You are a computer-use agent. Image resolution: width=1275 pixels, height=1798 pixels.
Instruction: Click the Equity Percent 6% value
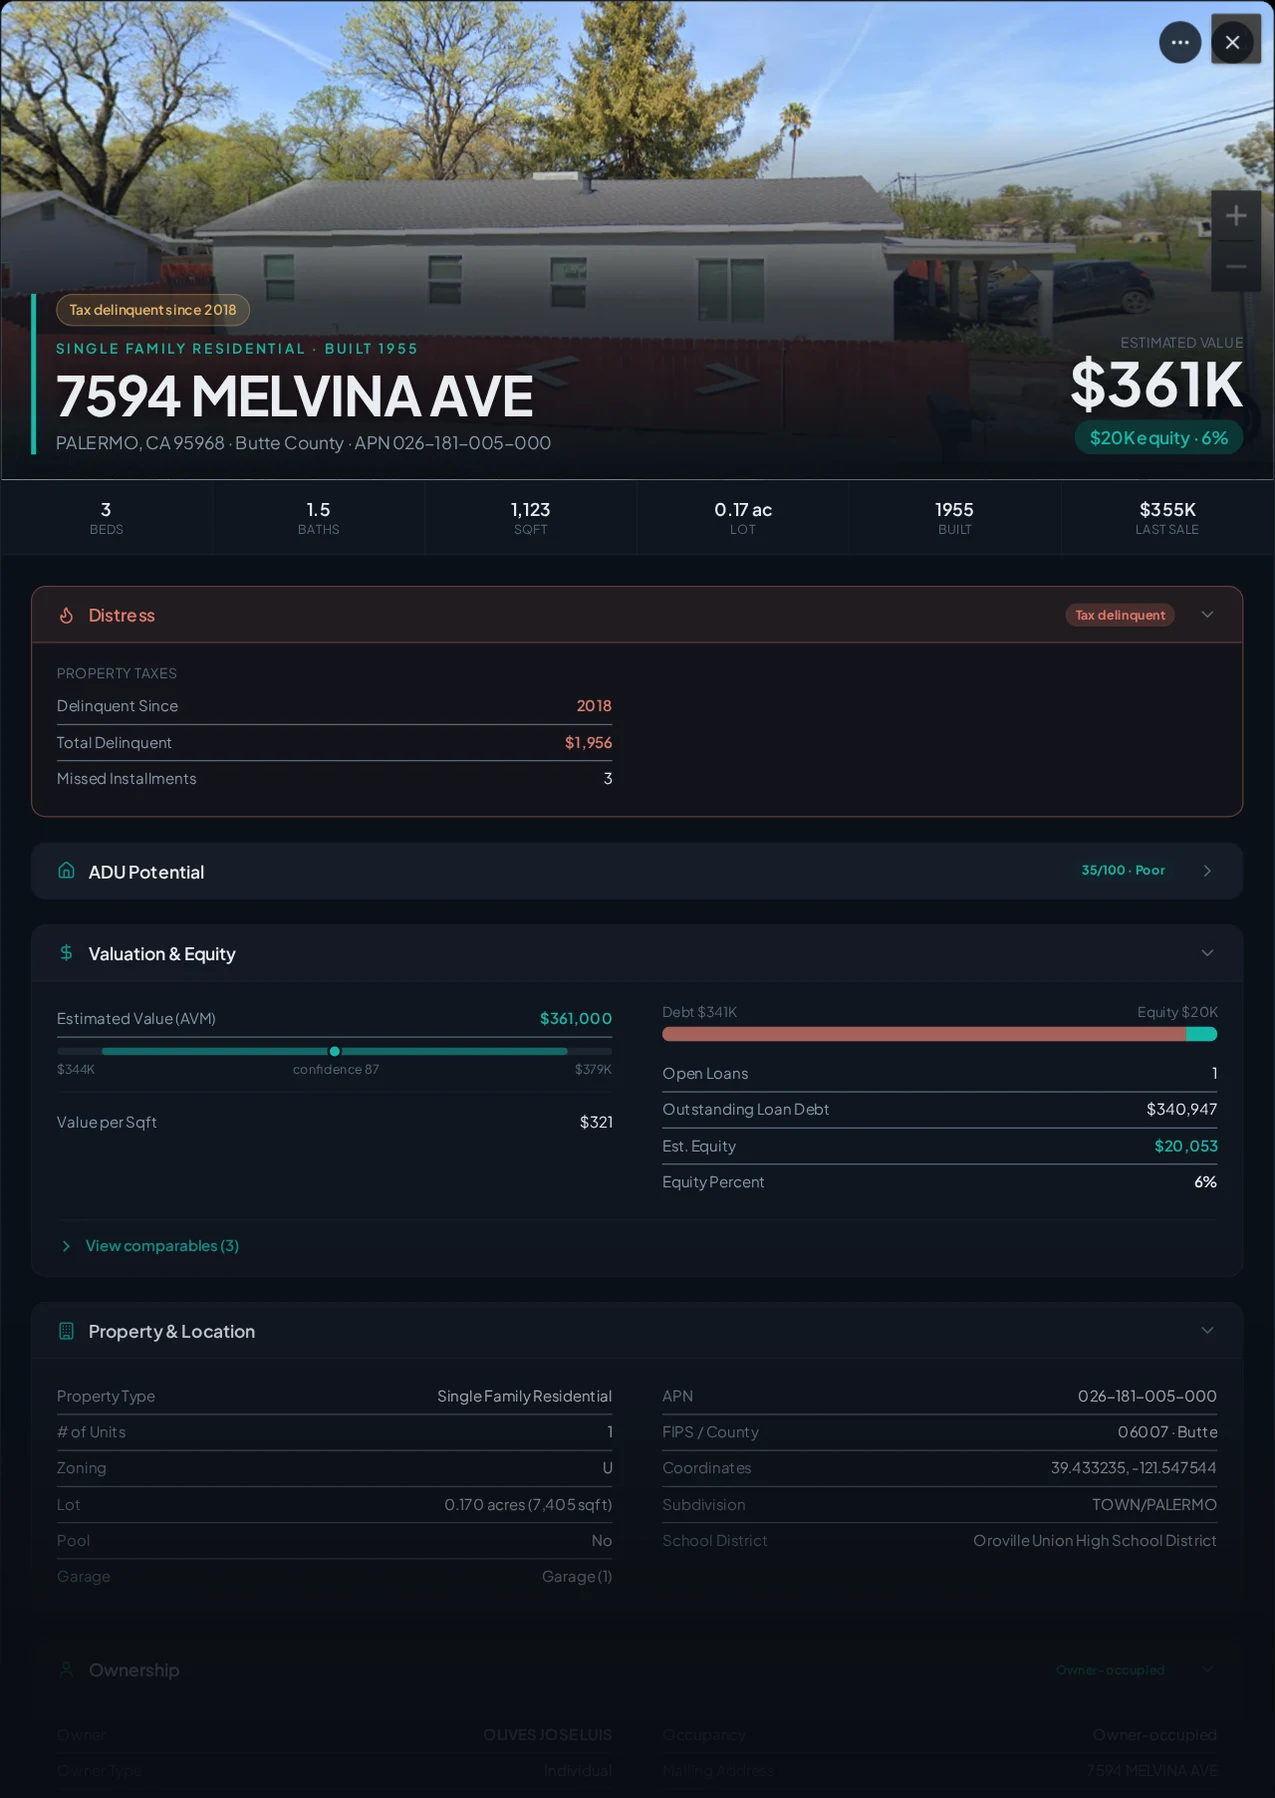[1206, 1182]
